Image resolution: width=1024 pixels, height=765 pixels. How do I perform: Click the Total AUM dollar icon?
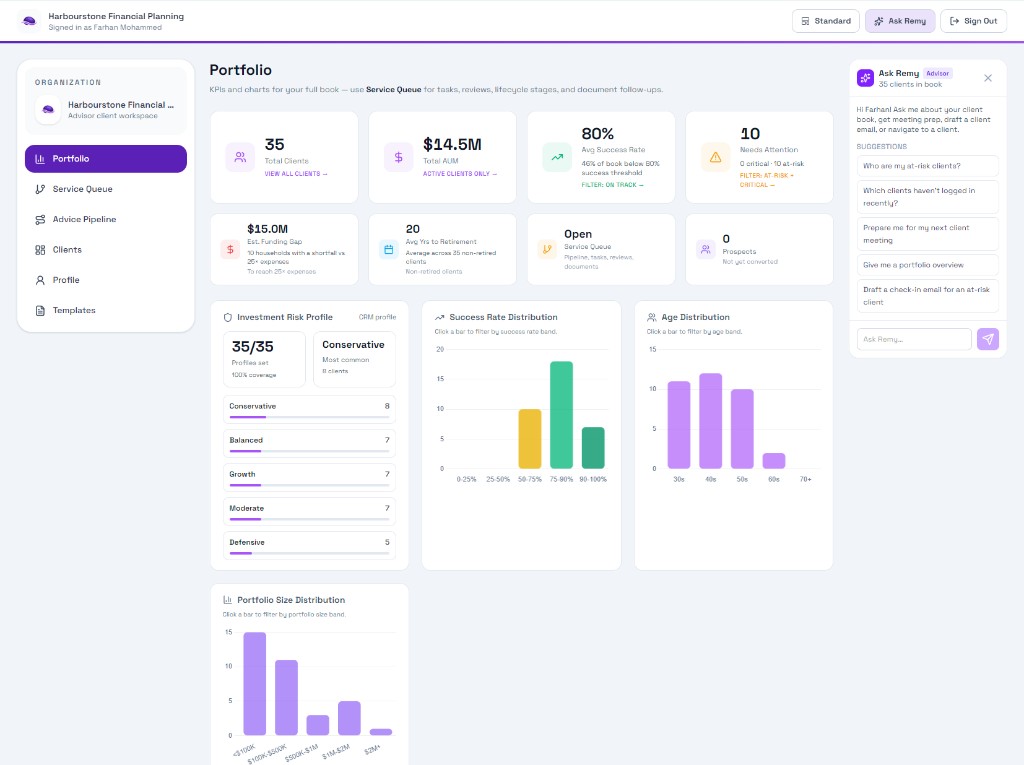[398, 157]
